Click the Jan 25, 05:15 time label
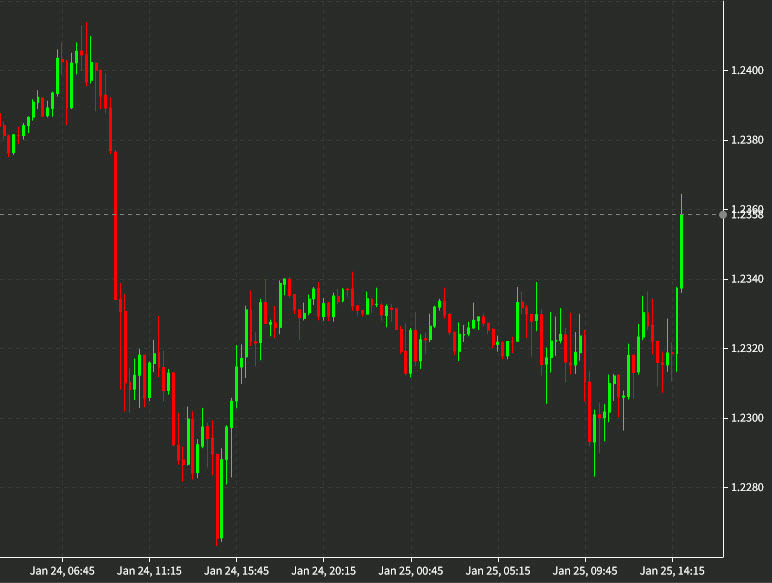The width and height of the screenshot is (772, 583). 498,571
